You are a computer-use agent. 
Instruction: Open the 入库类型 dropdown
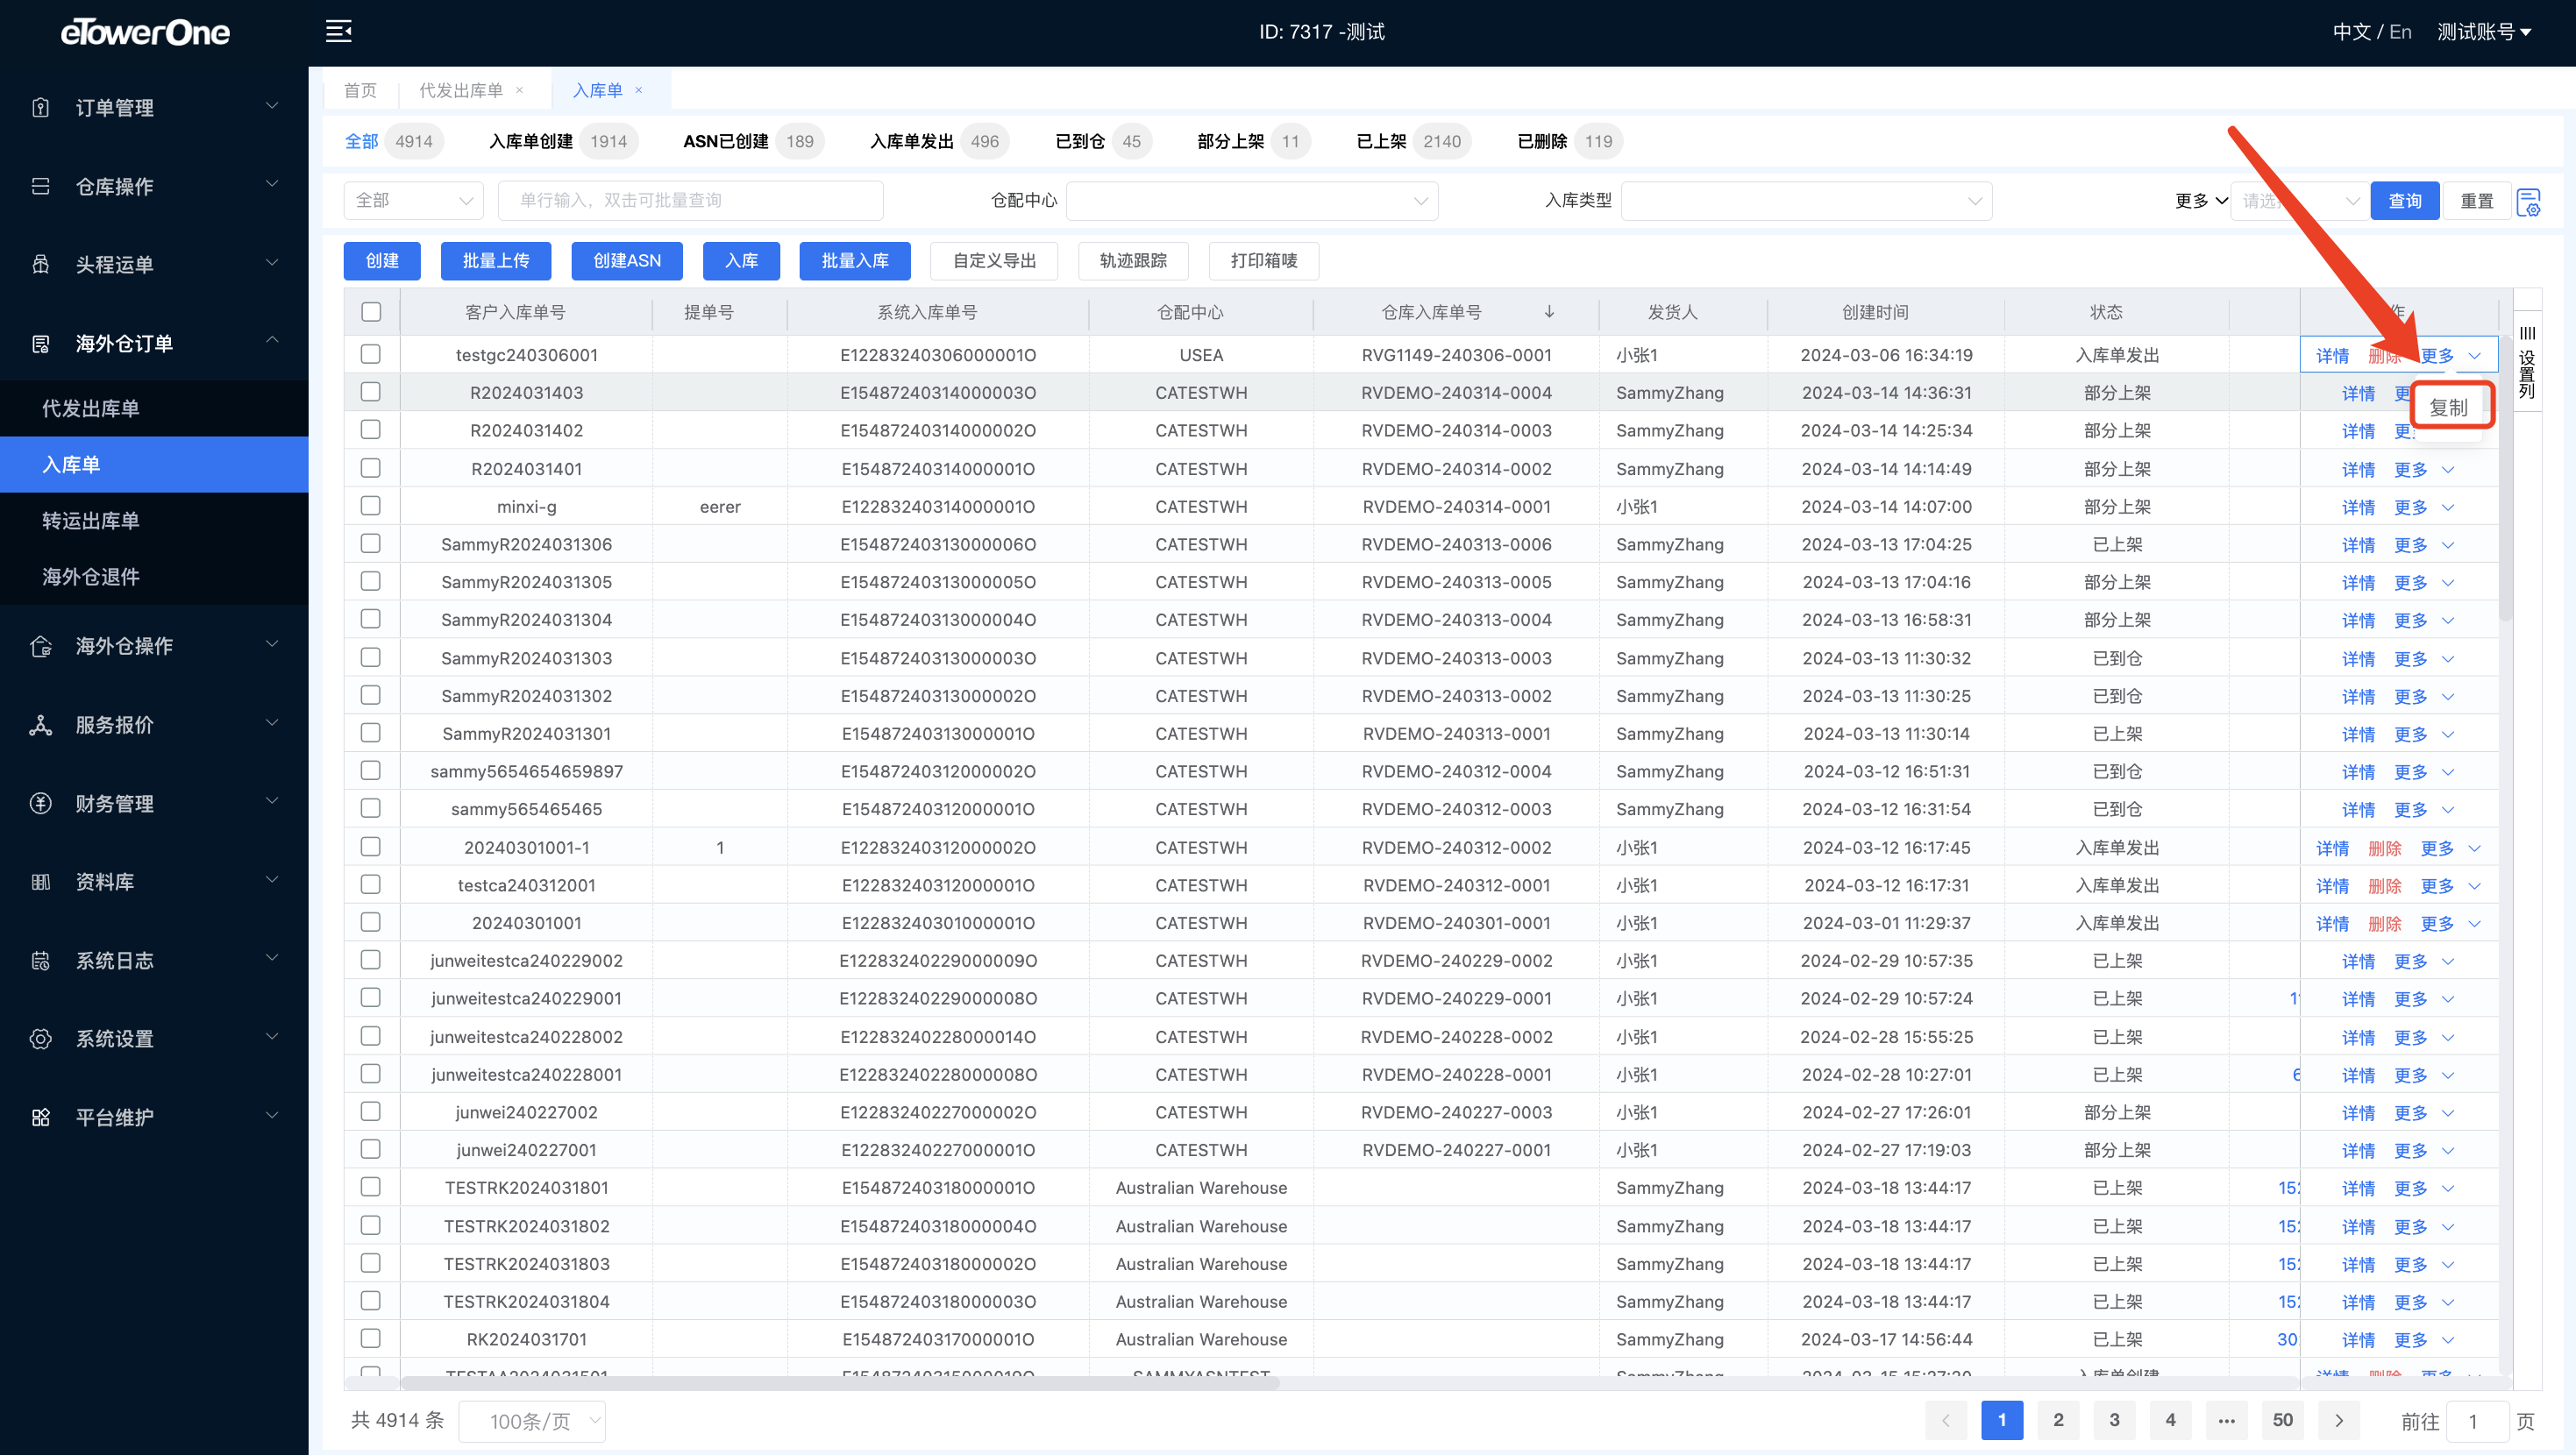[x=1806, y=201]
